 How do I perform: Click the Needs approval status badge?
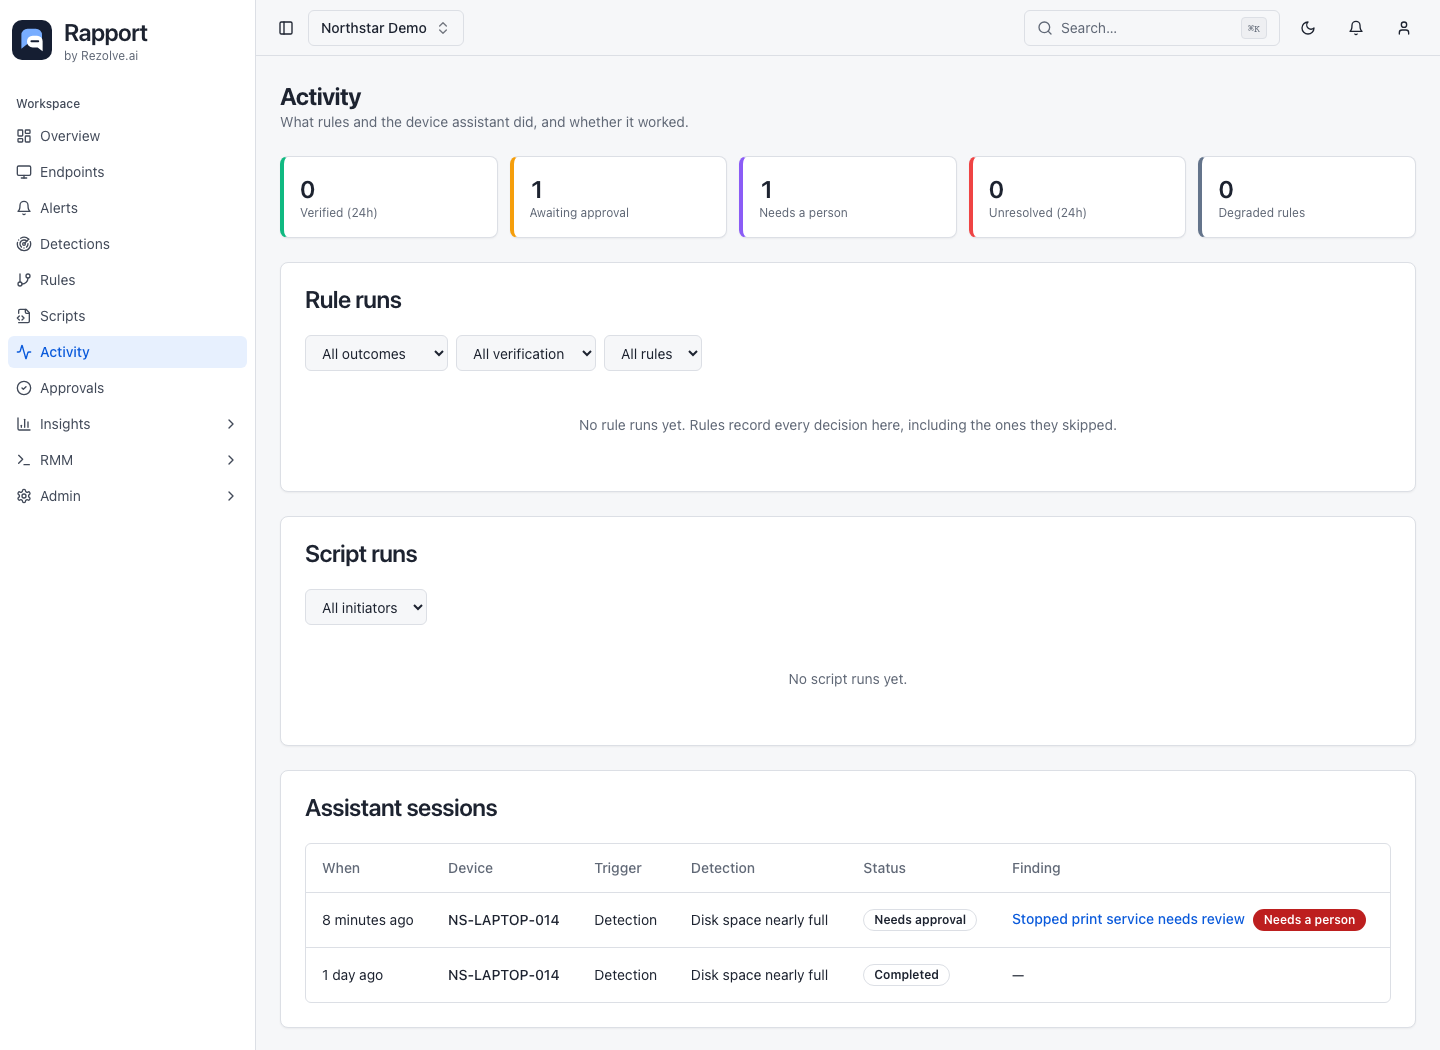[x=920, y=920]
